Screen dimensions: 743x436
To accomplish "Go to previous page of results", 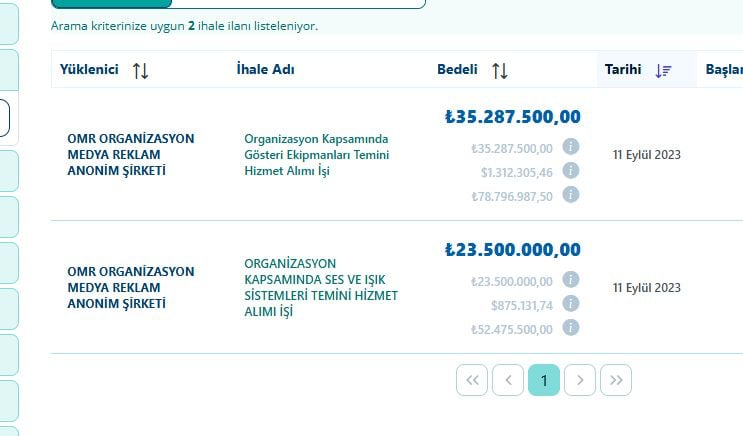I will tap(508, 380).
